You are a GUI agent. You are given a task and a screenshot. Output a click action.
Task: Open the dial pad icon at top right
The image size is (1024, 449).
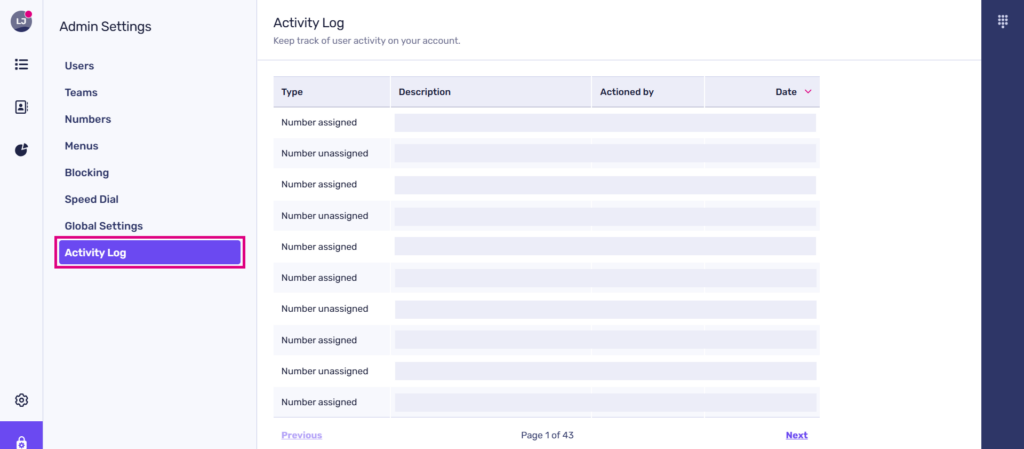[1002, 22]
